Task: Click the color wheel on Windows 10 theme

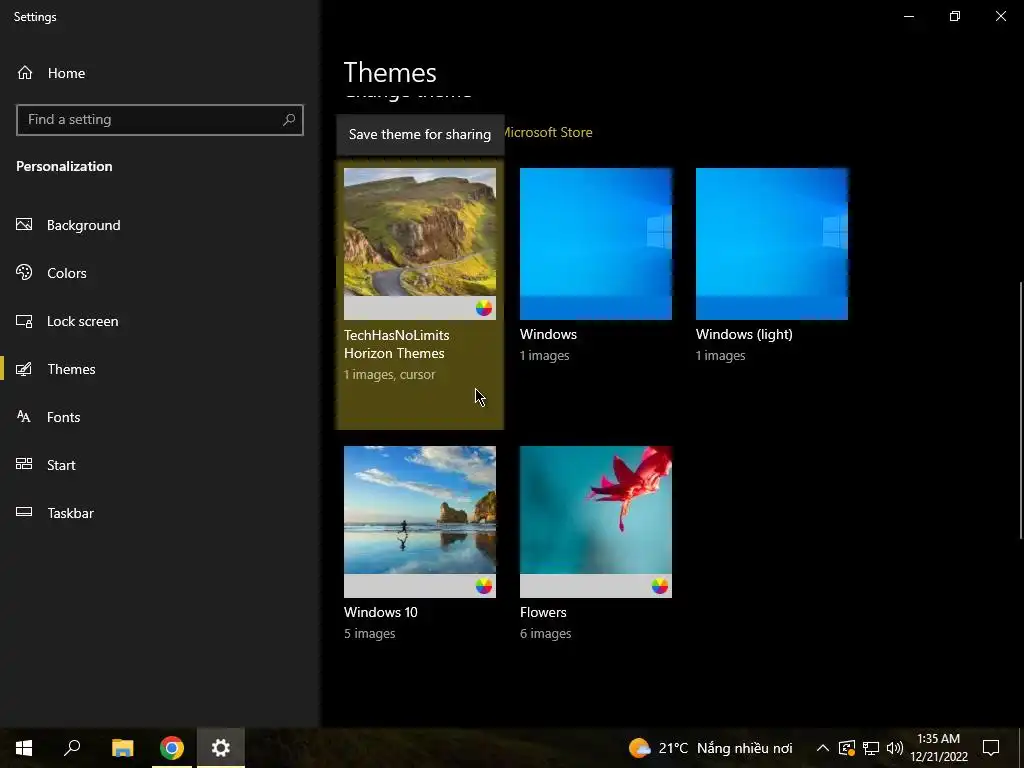Action: click(484, 586)
